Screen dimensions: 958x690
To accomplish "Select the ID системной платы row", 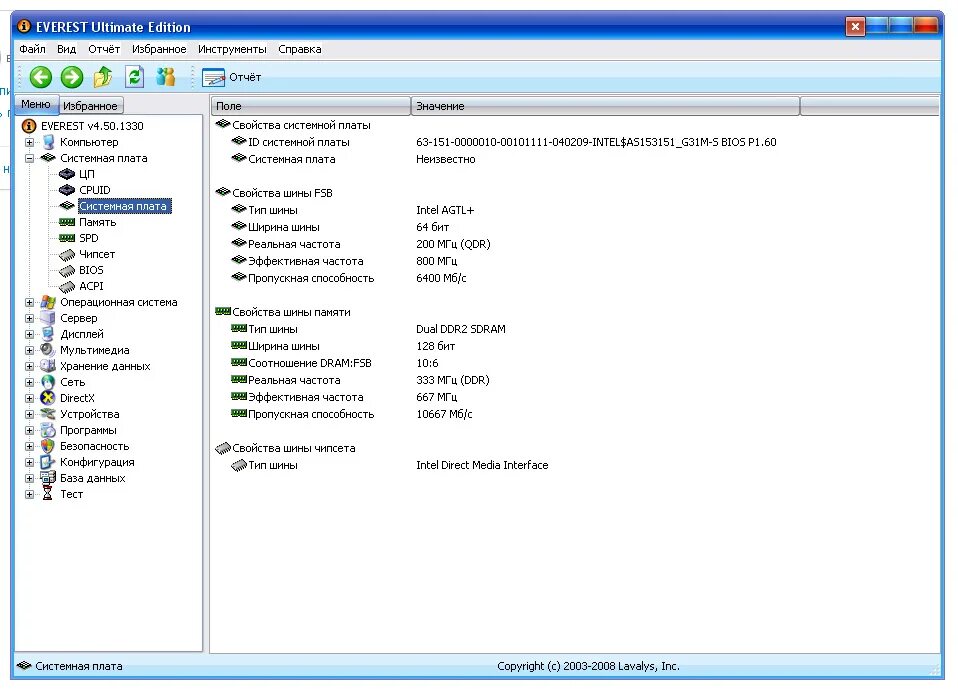I will [504, 142].
